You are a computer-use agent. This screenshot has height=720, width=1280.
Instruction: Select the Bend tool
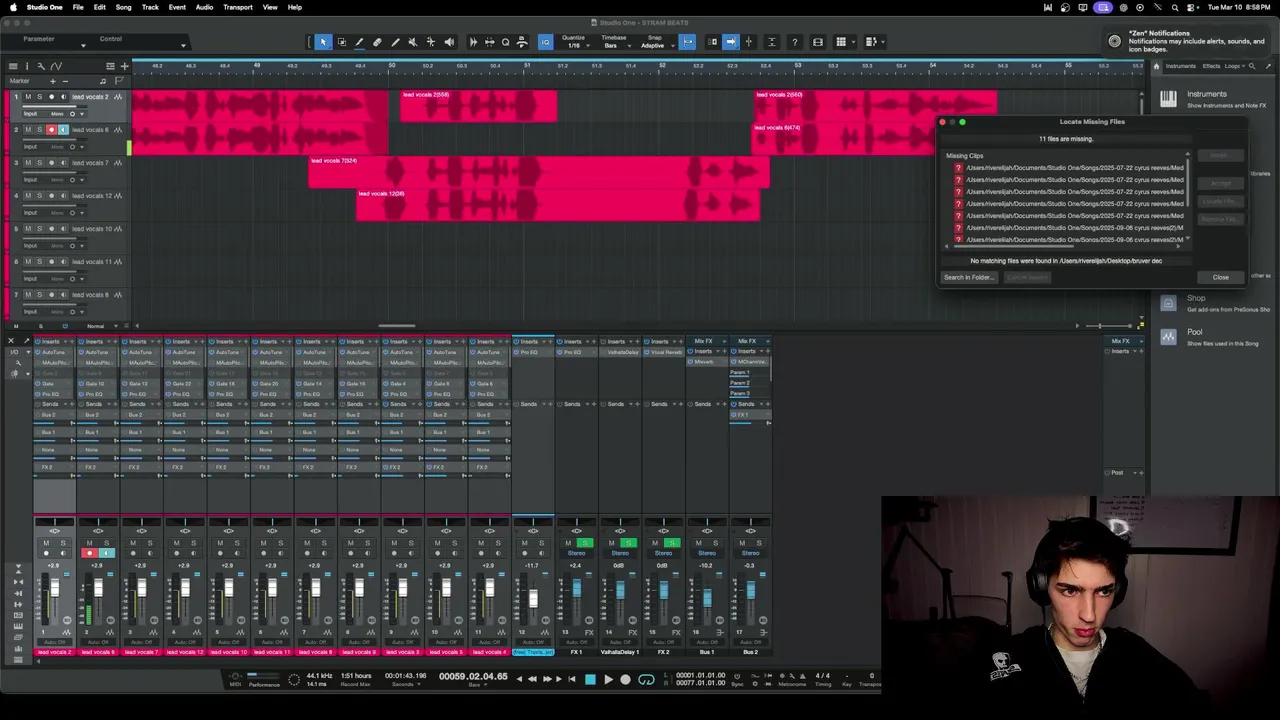[431, 42]
